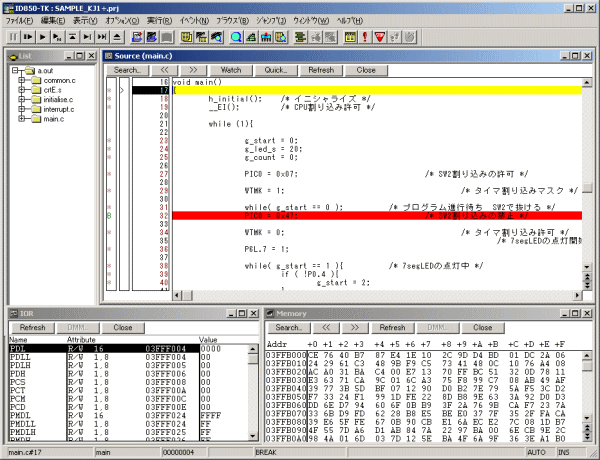Screen dimensions: 600x460
Task: Expand the common.c tree node
Action: tap(22, 80)
